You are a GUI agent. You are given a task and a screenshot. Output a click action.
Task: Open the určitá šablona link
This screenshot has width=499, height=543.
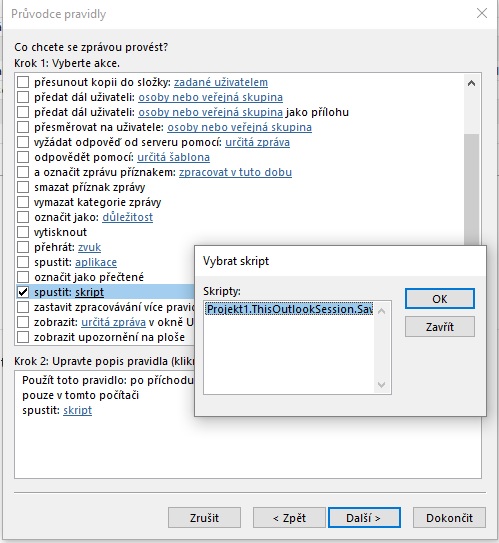(173, 157)
